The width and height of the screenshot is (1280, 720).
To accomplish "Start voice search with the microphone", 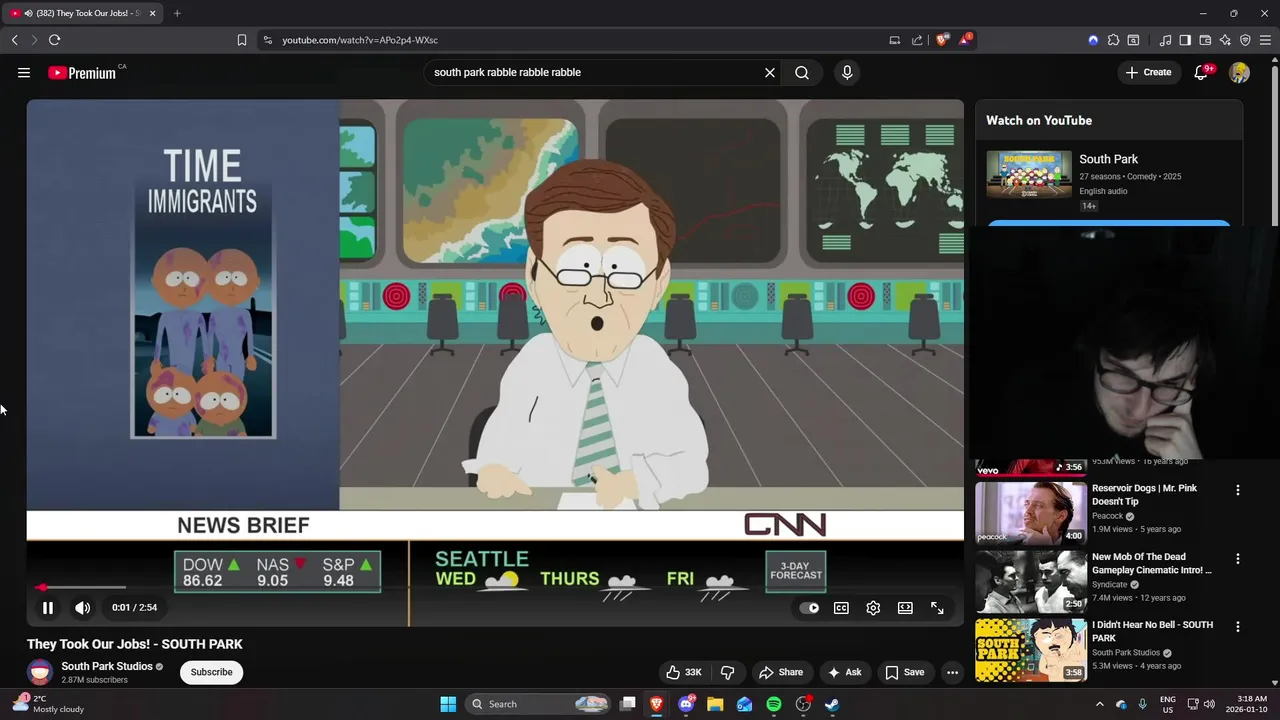I will (x=847, y=72).
